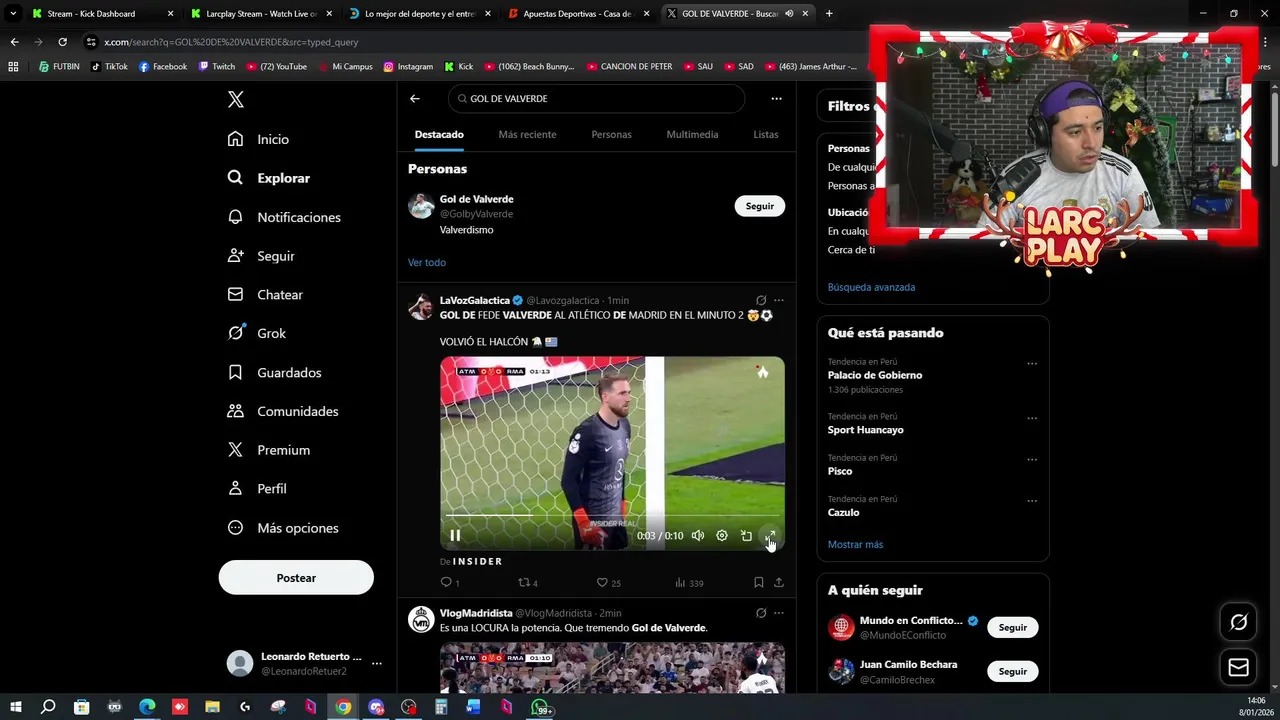Viewport: 1280px width, 720px height.
Task: Click Ver todo link under Personas
Action: [427, 262]
